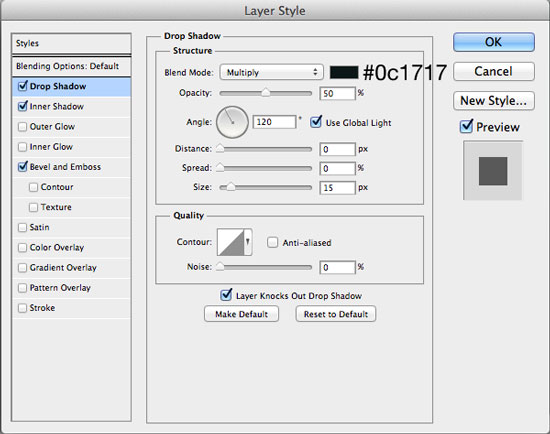This screenshot has width=550, height=434.
Task: Click Make Default button
Action: (241, 314)
